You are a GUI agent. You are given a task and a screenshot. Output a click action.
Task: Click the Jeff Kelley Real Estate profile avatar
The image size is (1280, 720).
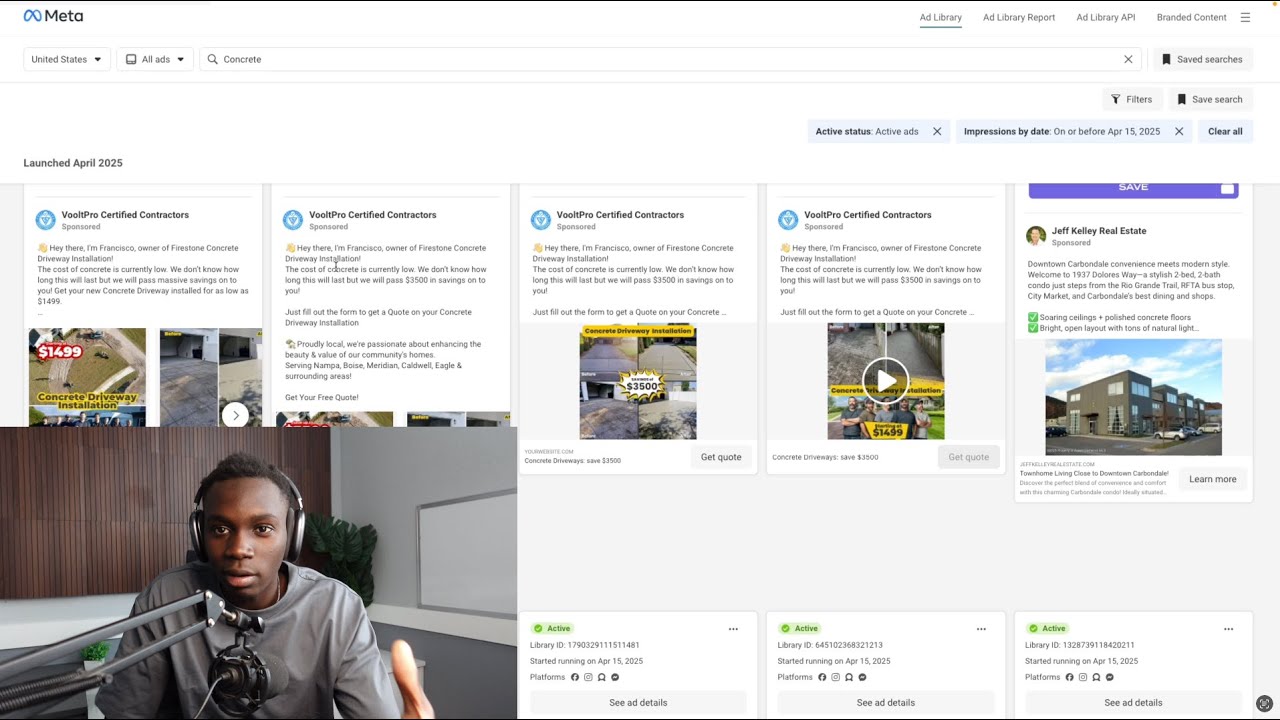[x=1036, y=236]
